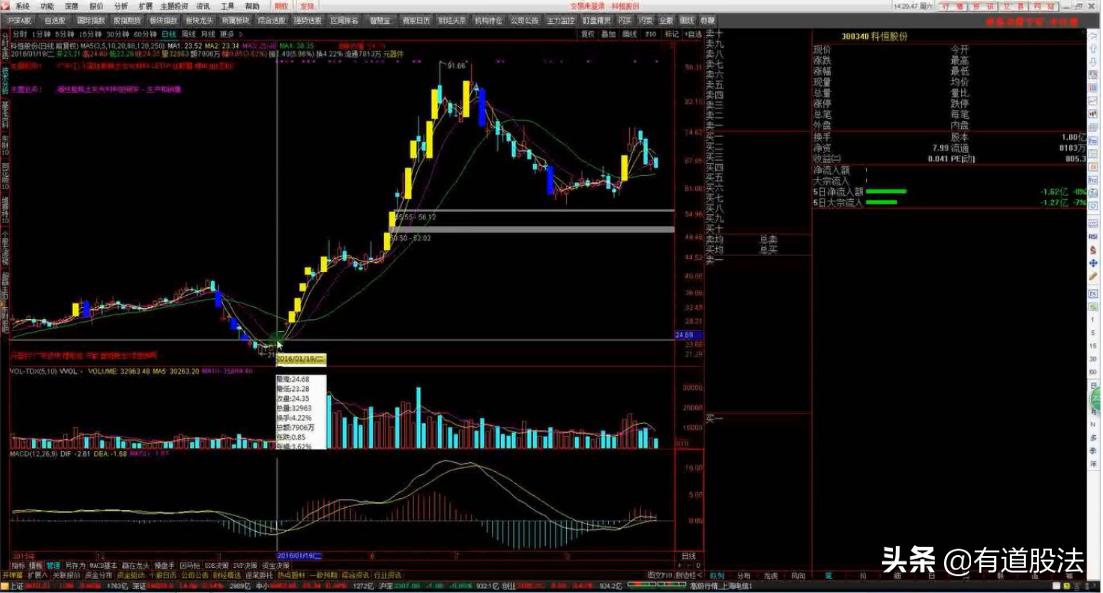
Task: Click the 区间排名 toolbar button
Action: 343,20
